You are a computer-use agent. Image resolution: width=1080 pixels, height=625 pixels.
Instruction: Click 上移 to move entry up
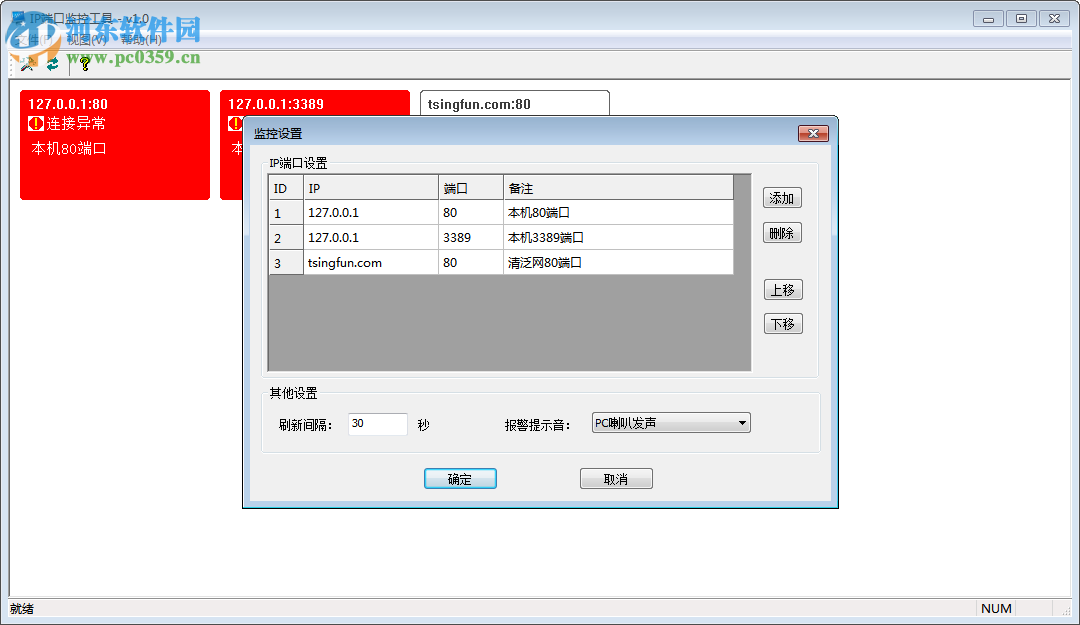point(783,289)
